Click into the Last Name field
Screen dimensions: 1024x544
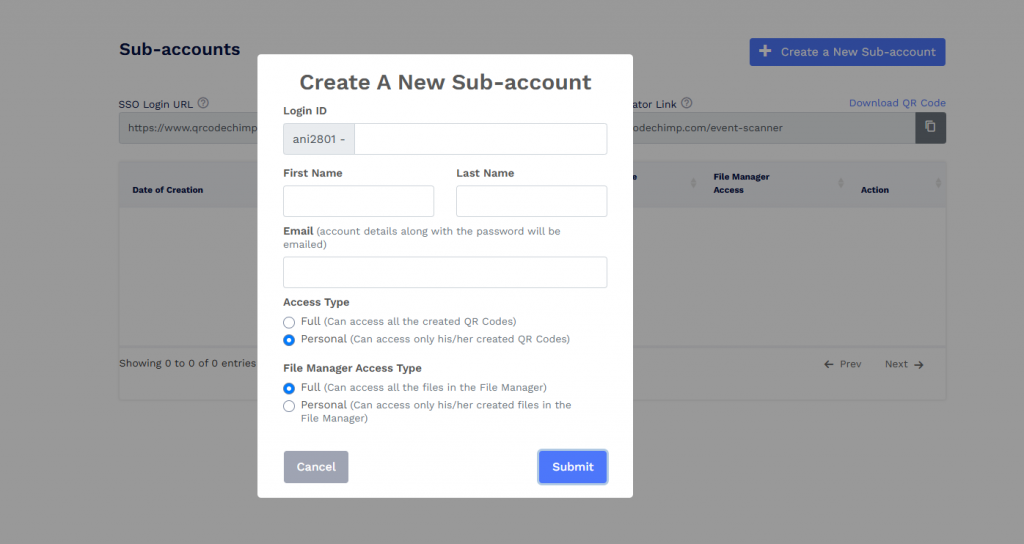[x=532, y=201]
